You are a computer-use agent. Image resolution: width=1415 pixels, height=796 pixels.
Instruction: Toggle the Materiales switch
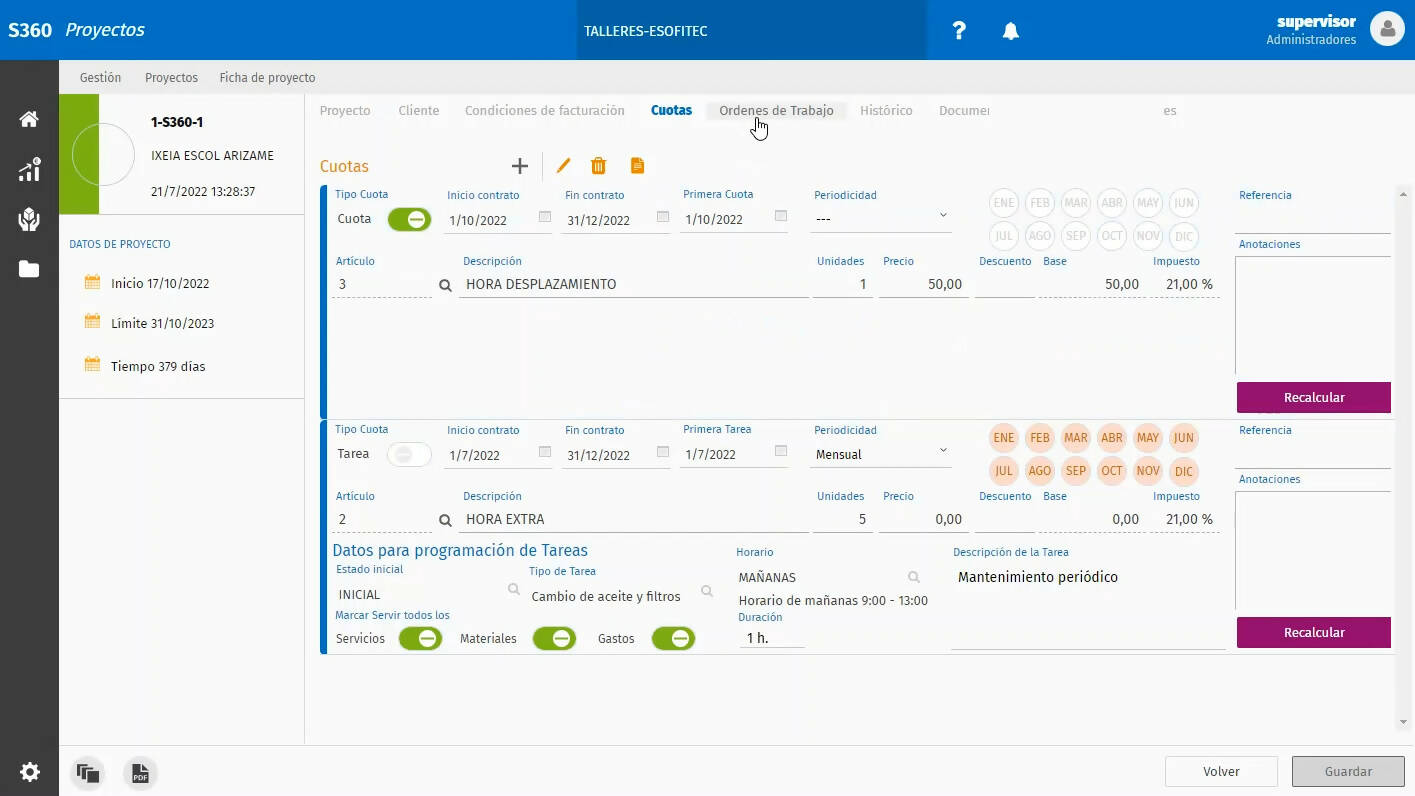point(554,639)
